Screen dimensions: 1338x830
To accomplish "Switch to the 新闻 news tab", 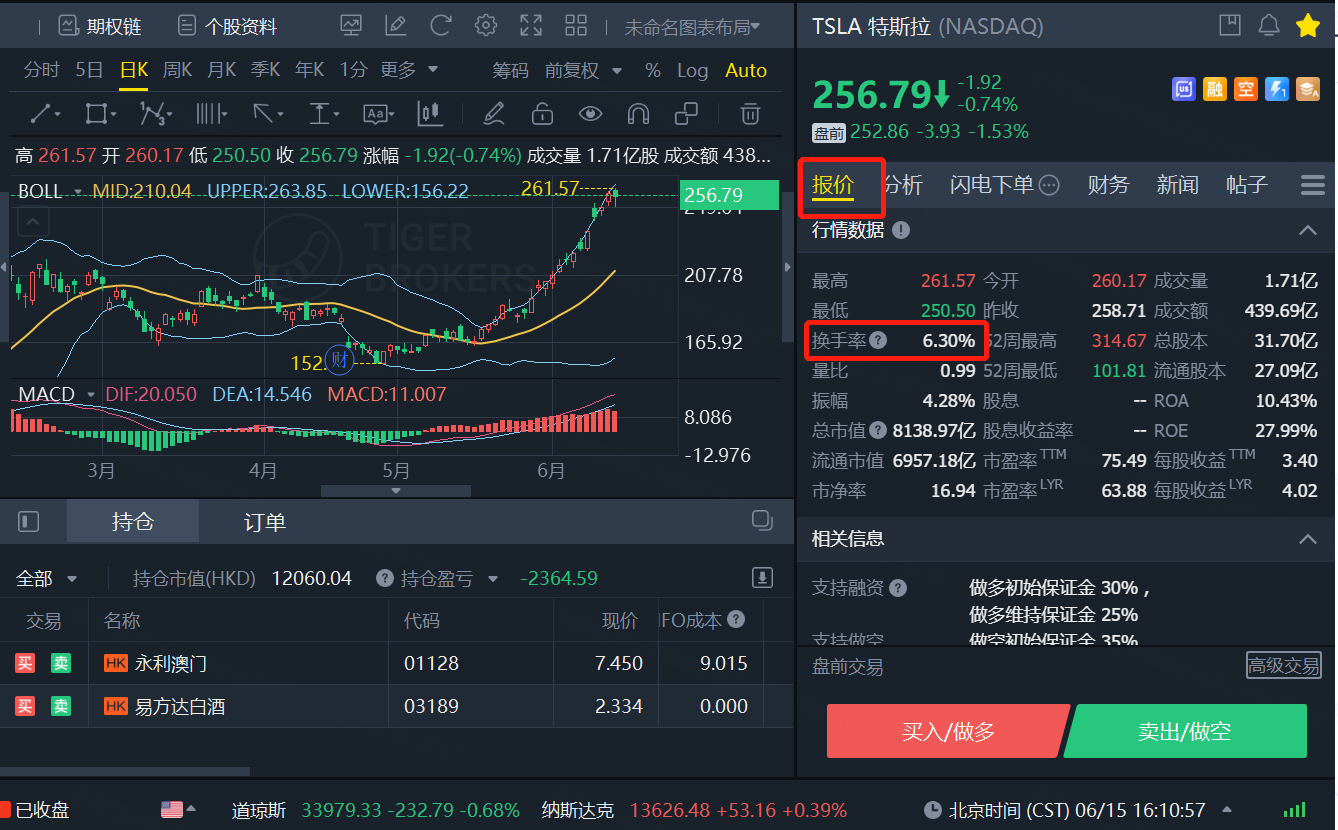I will (1177, 184).
